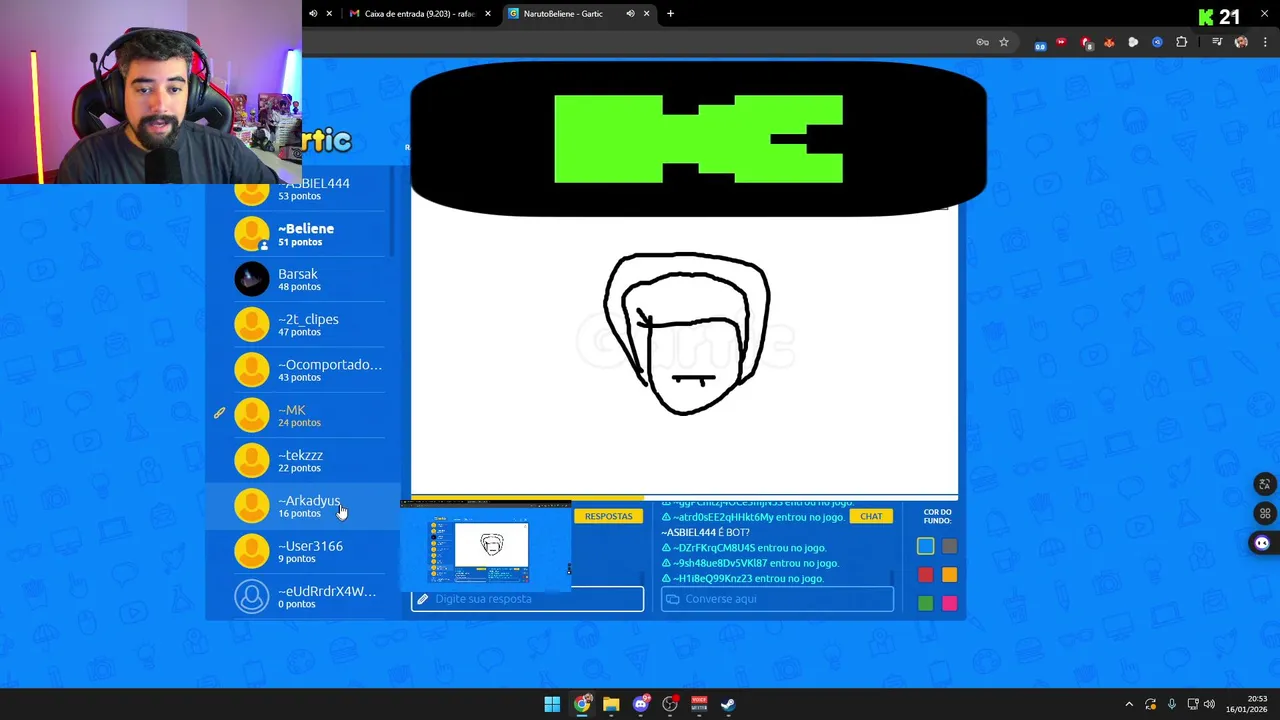The image size is (1280, 720).
Task: Focus the Converse aqui chat input
Action: point(777,599)
